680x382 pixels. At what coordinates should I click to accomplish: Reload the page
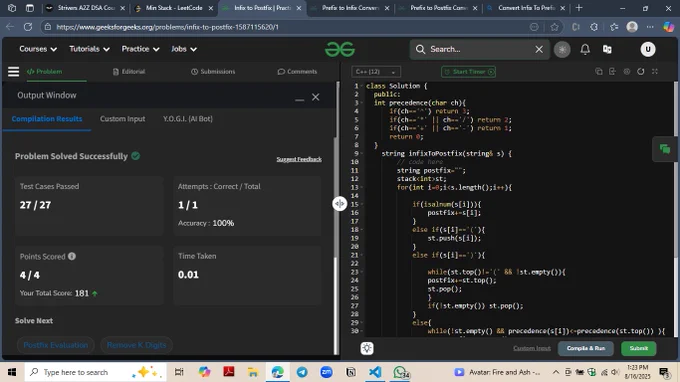tap(28, 27)
